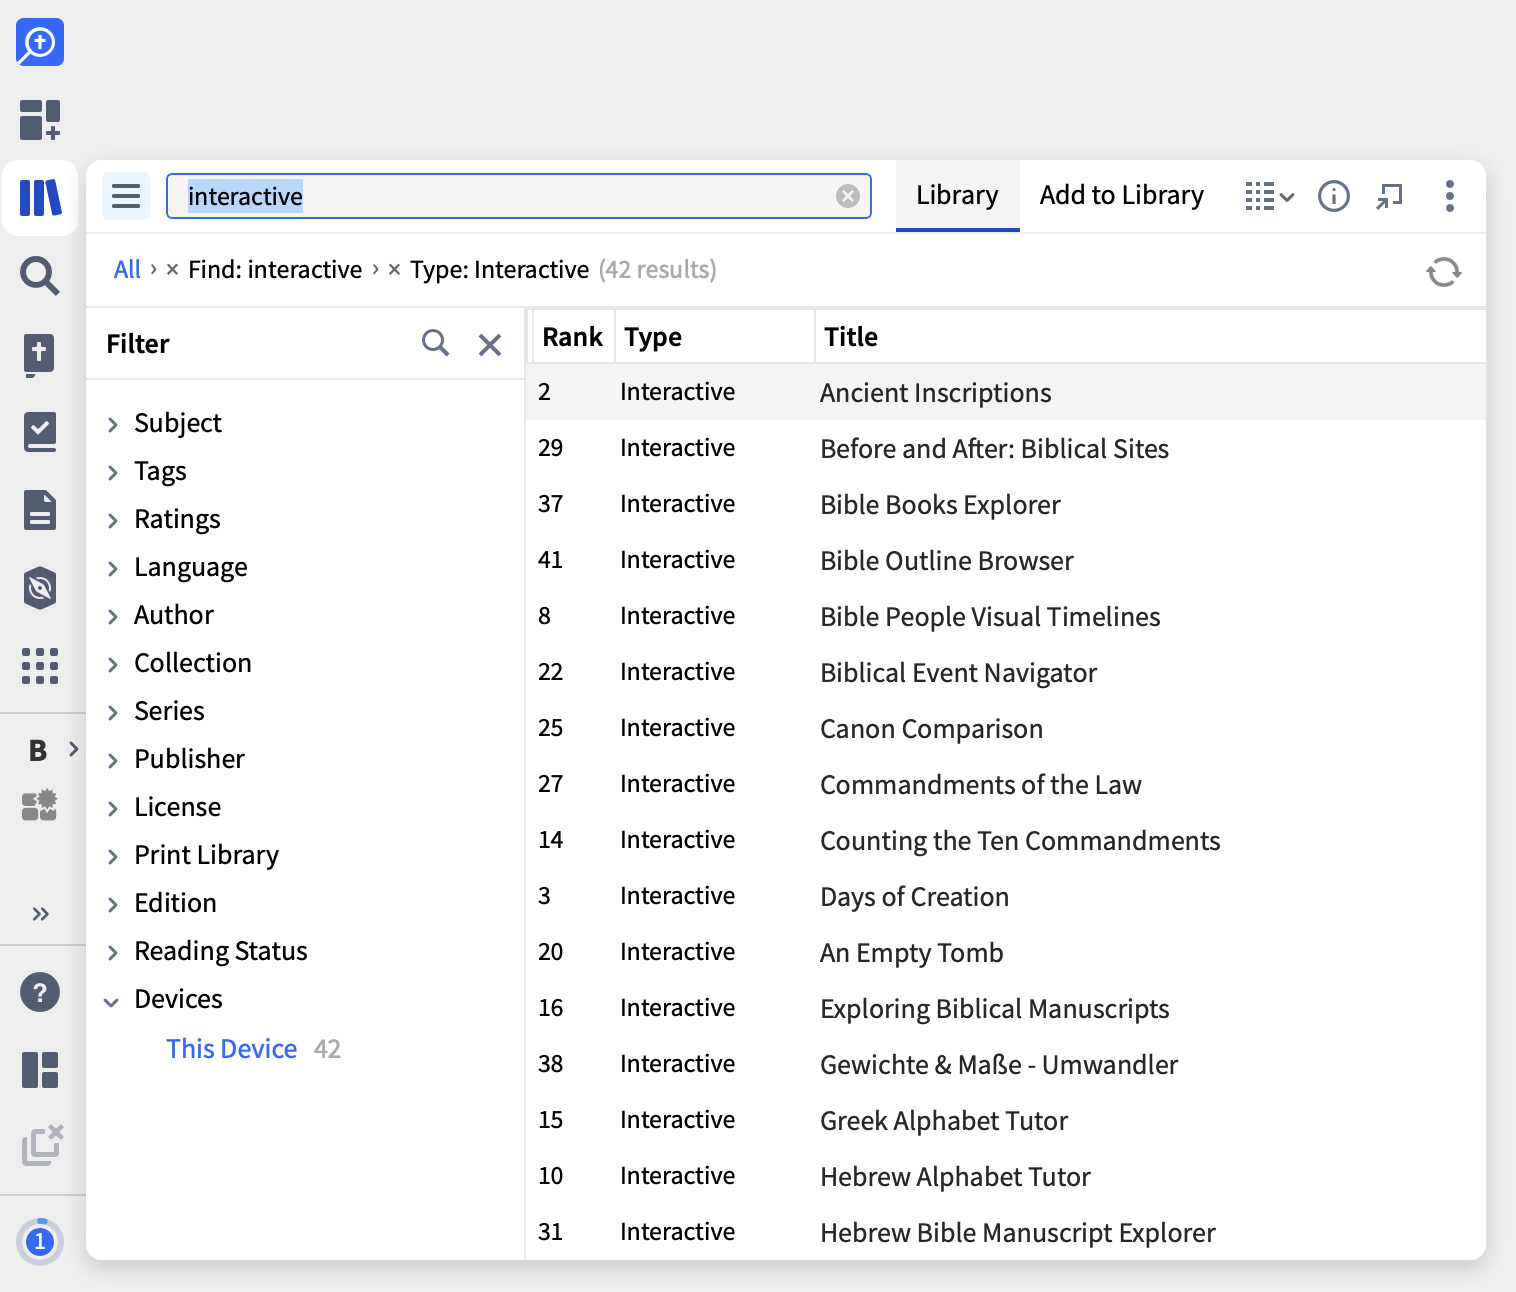Click the All breadcrumb link

pos(127,270)
